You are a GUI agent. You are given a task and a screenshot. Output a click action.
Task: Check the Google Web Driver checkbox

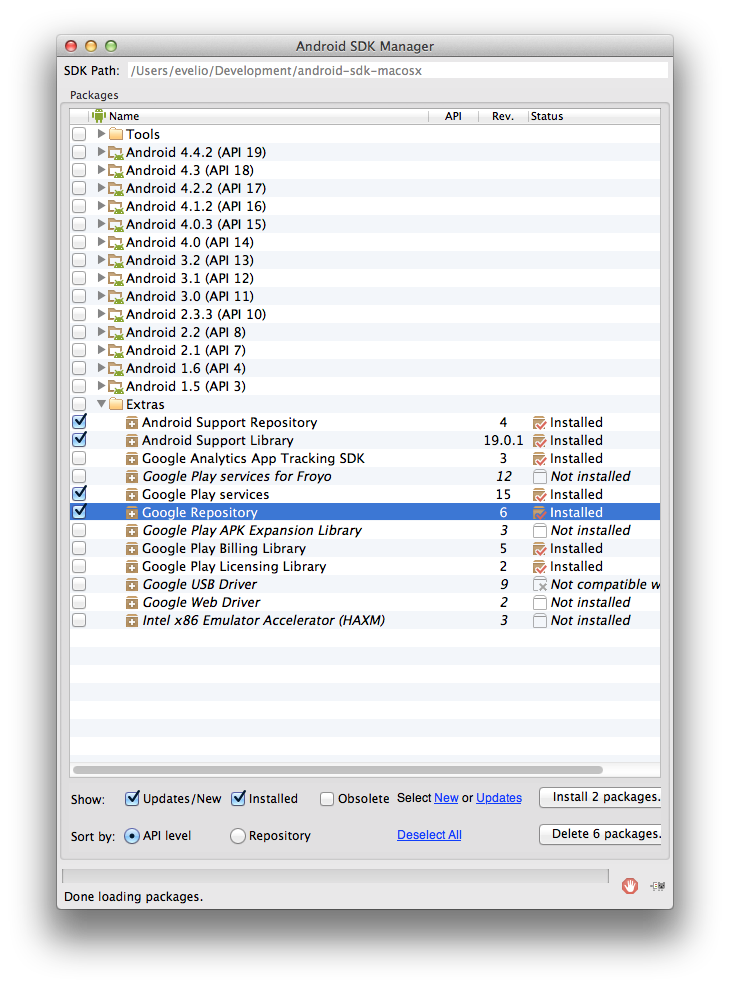pyautogui.click(x=79, y=602)
